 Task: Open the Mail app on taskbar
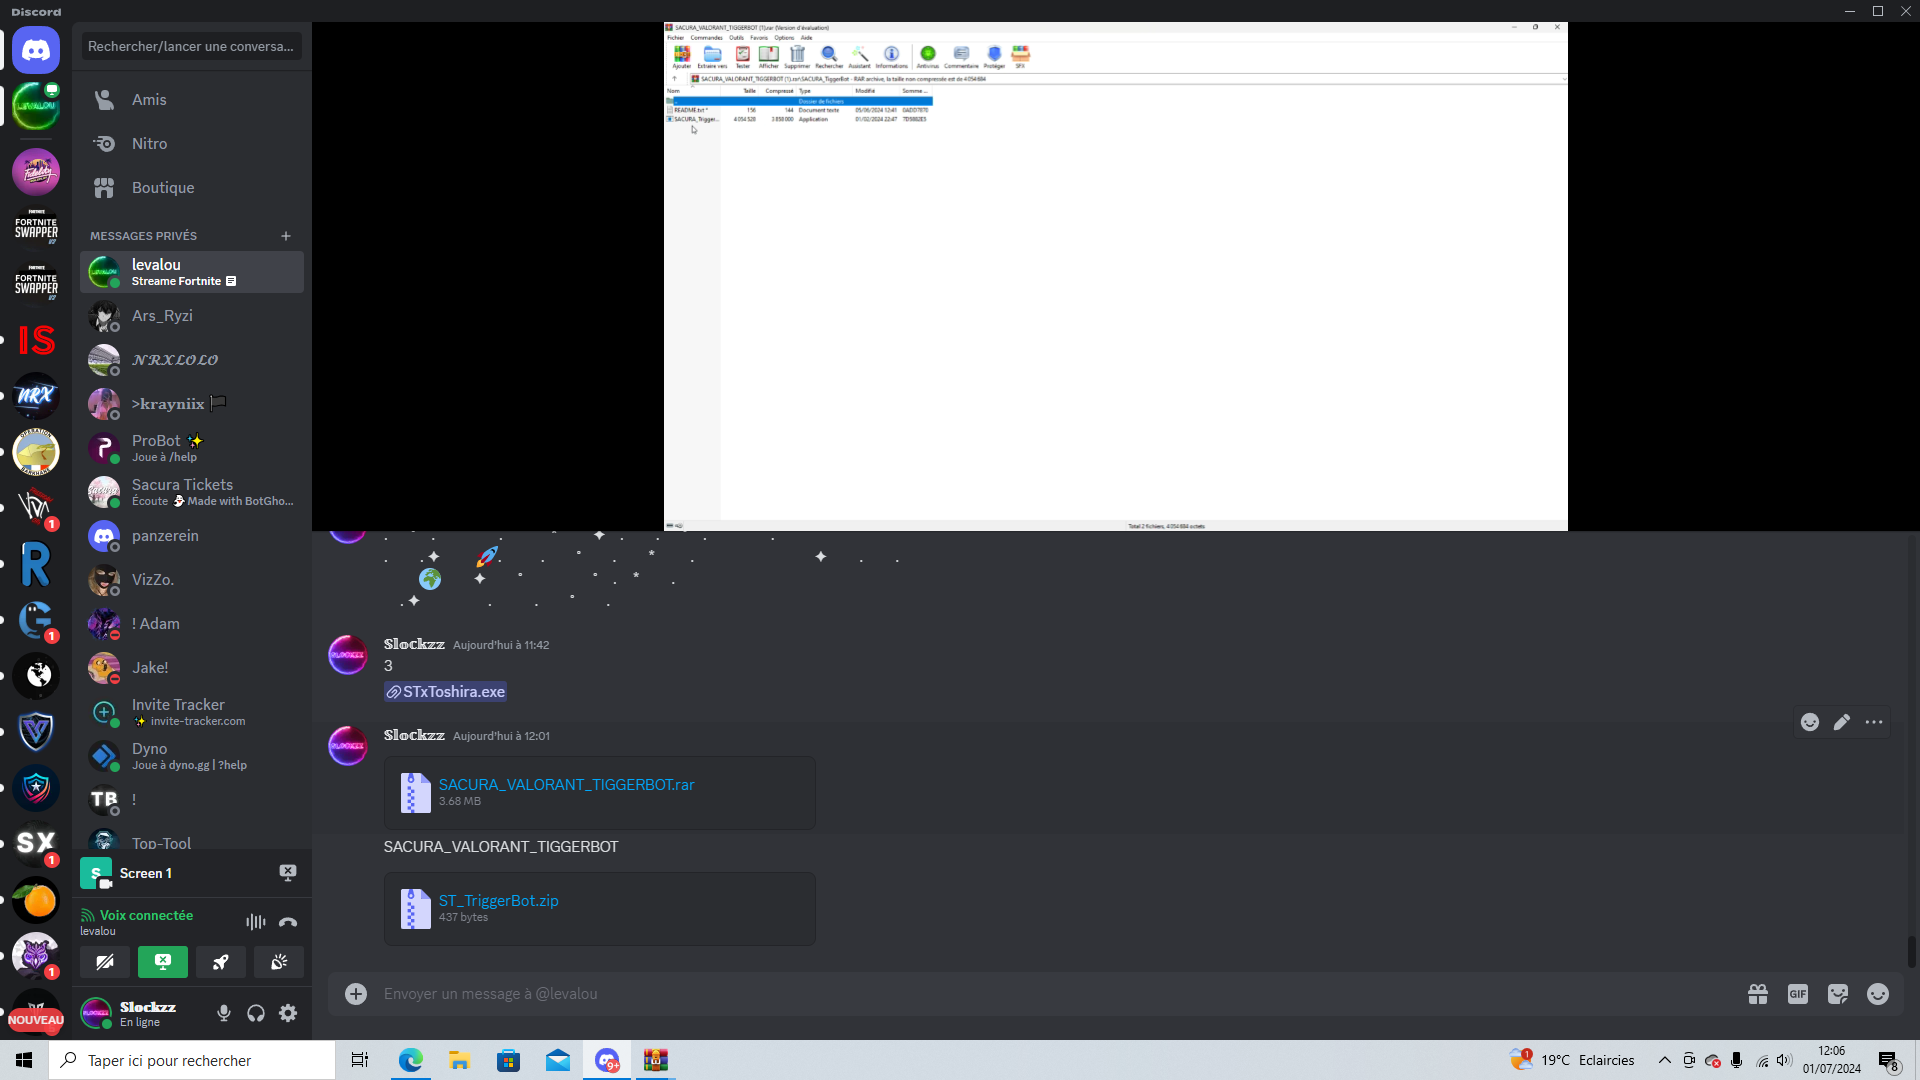coord(558,1060)
